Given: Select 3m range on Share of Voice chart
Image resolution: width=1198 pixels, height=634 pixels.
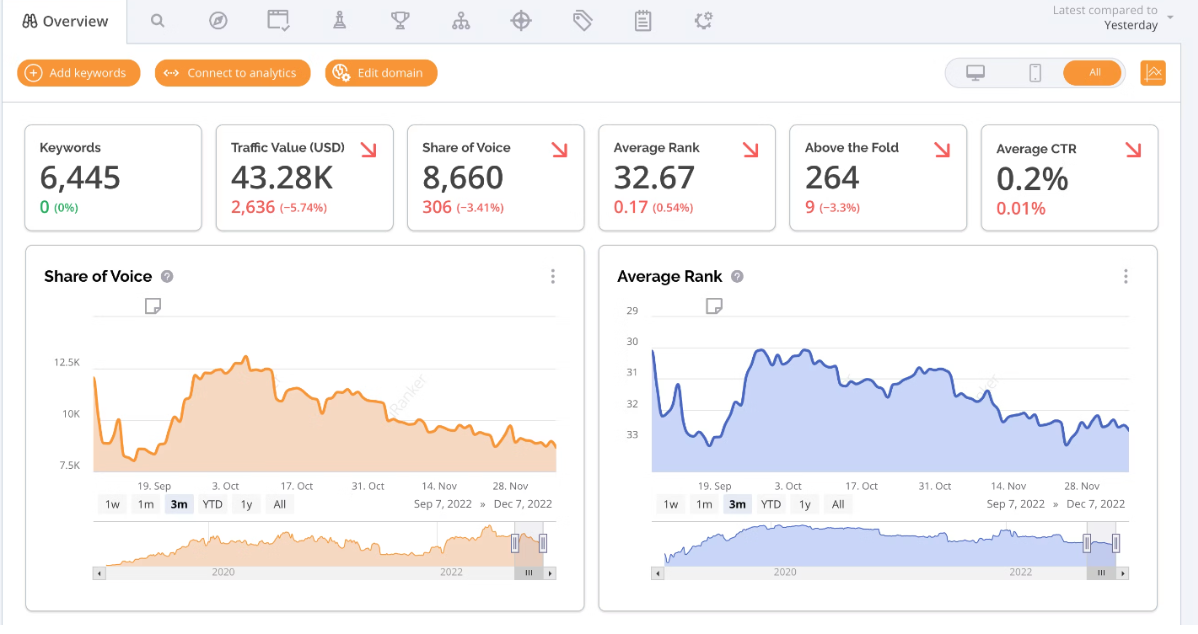Looking at the screenshot, I should 179,504.
